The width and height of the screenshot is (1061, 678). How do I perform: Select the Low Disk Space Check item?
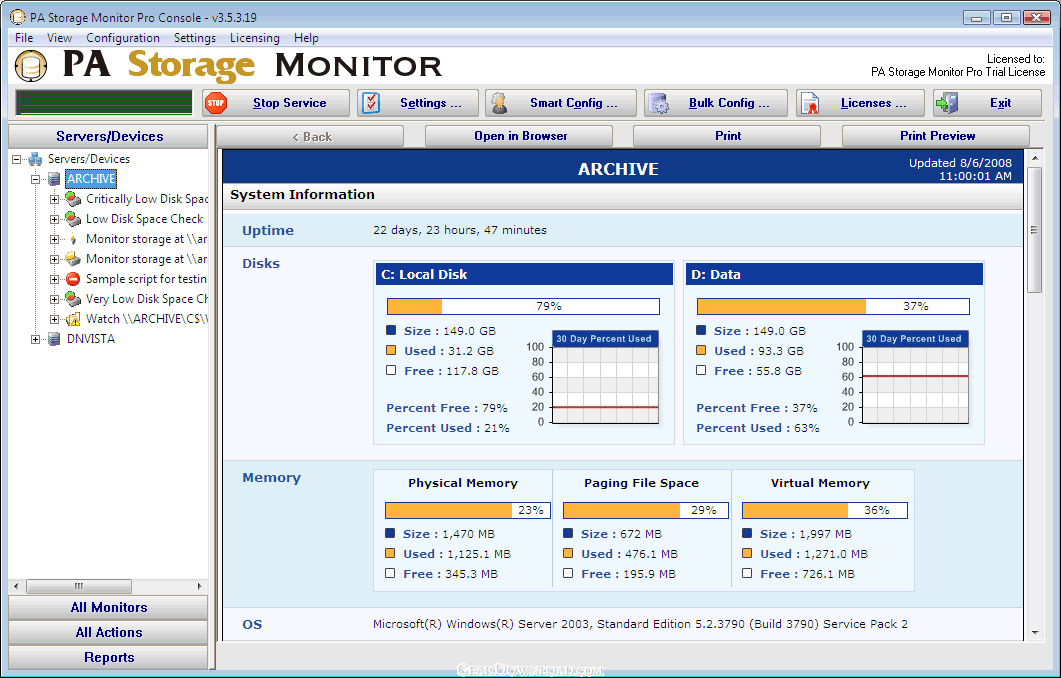(x=144, y=219)
